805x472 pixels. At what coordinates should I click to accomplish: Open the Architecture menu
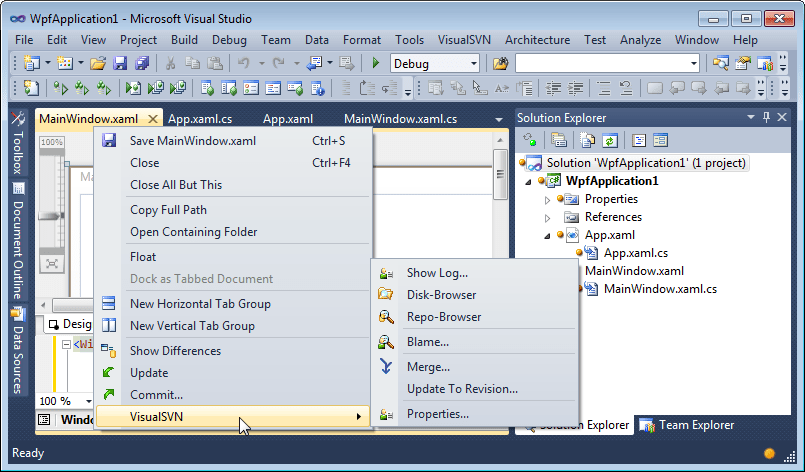pyautogui.click(x=538, y=40)
